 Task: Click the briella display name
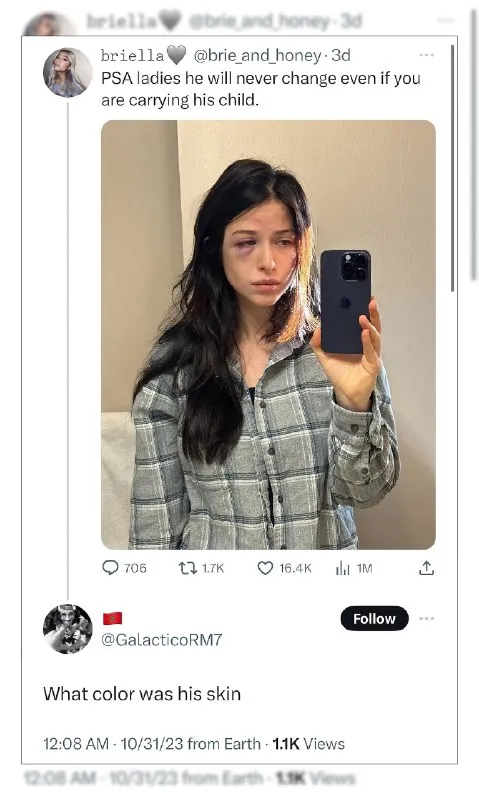click(133, 55)
